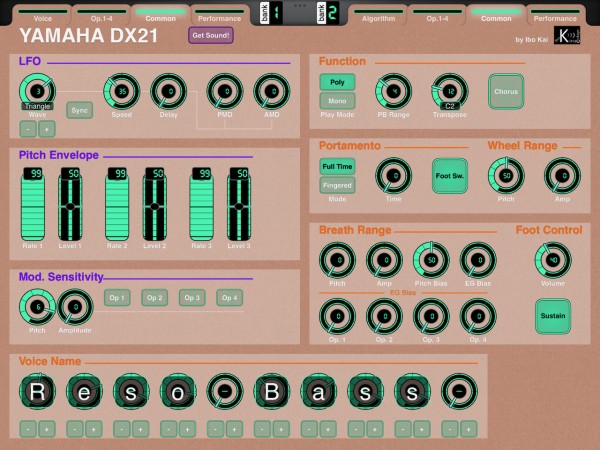This screenshot has width=600, height=450.
Task: Enable Op 1 amplitude modulation sensitivity
Action: click(x=117, y=298)
